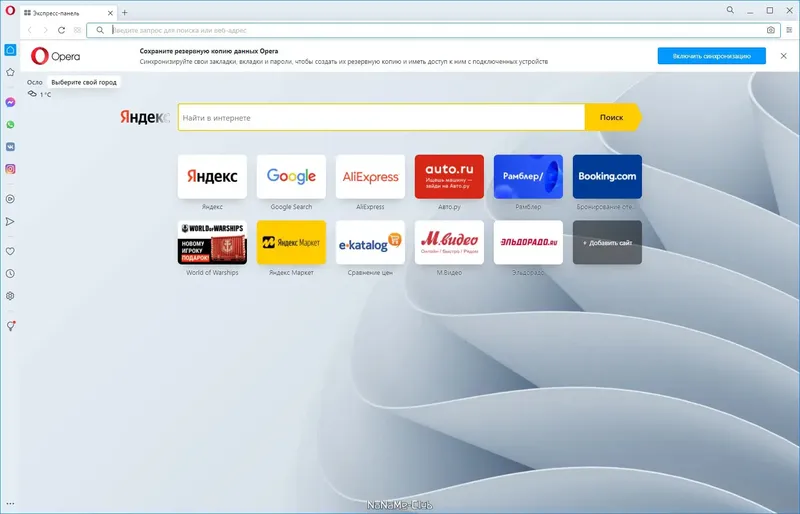The height and width of the screenshot is (514, 800).
Task: Open Facebook Messenger in sidebar
Action: tap(10, 103)
